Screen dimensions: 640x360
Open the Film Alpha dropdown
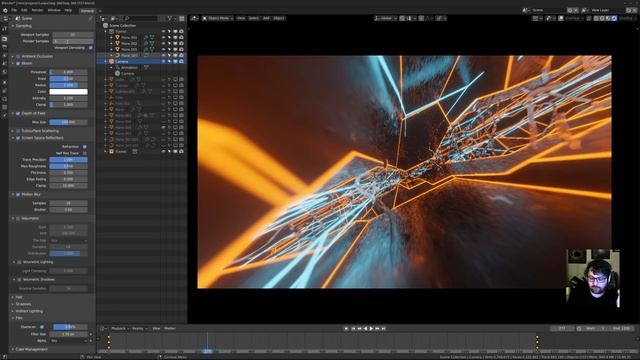[68, 340]
